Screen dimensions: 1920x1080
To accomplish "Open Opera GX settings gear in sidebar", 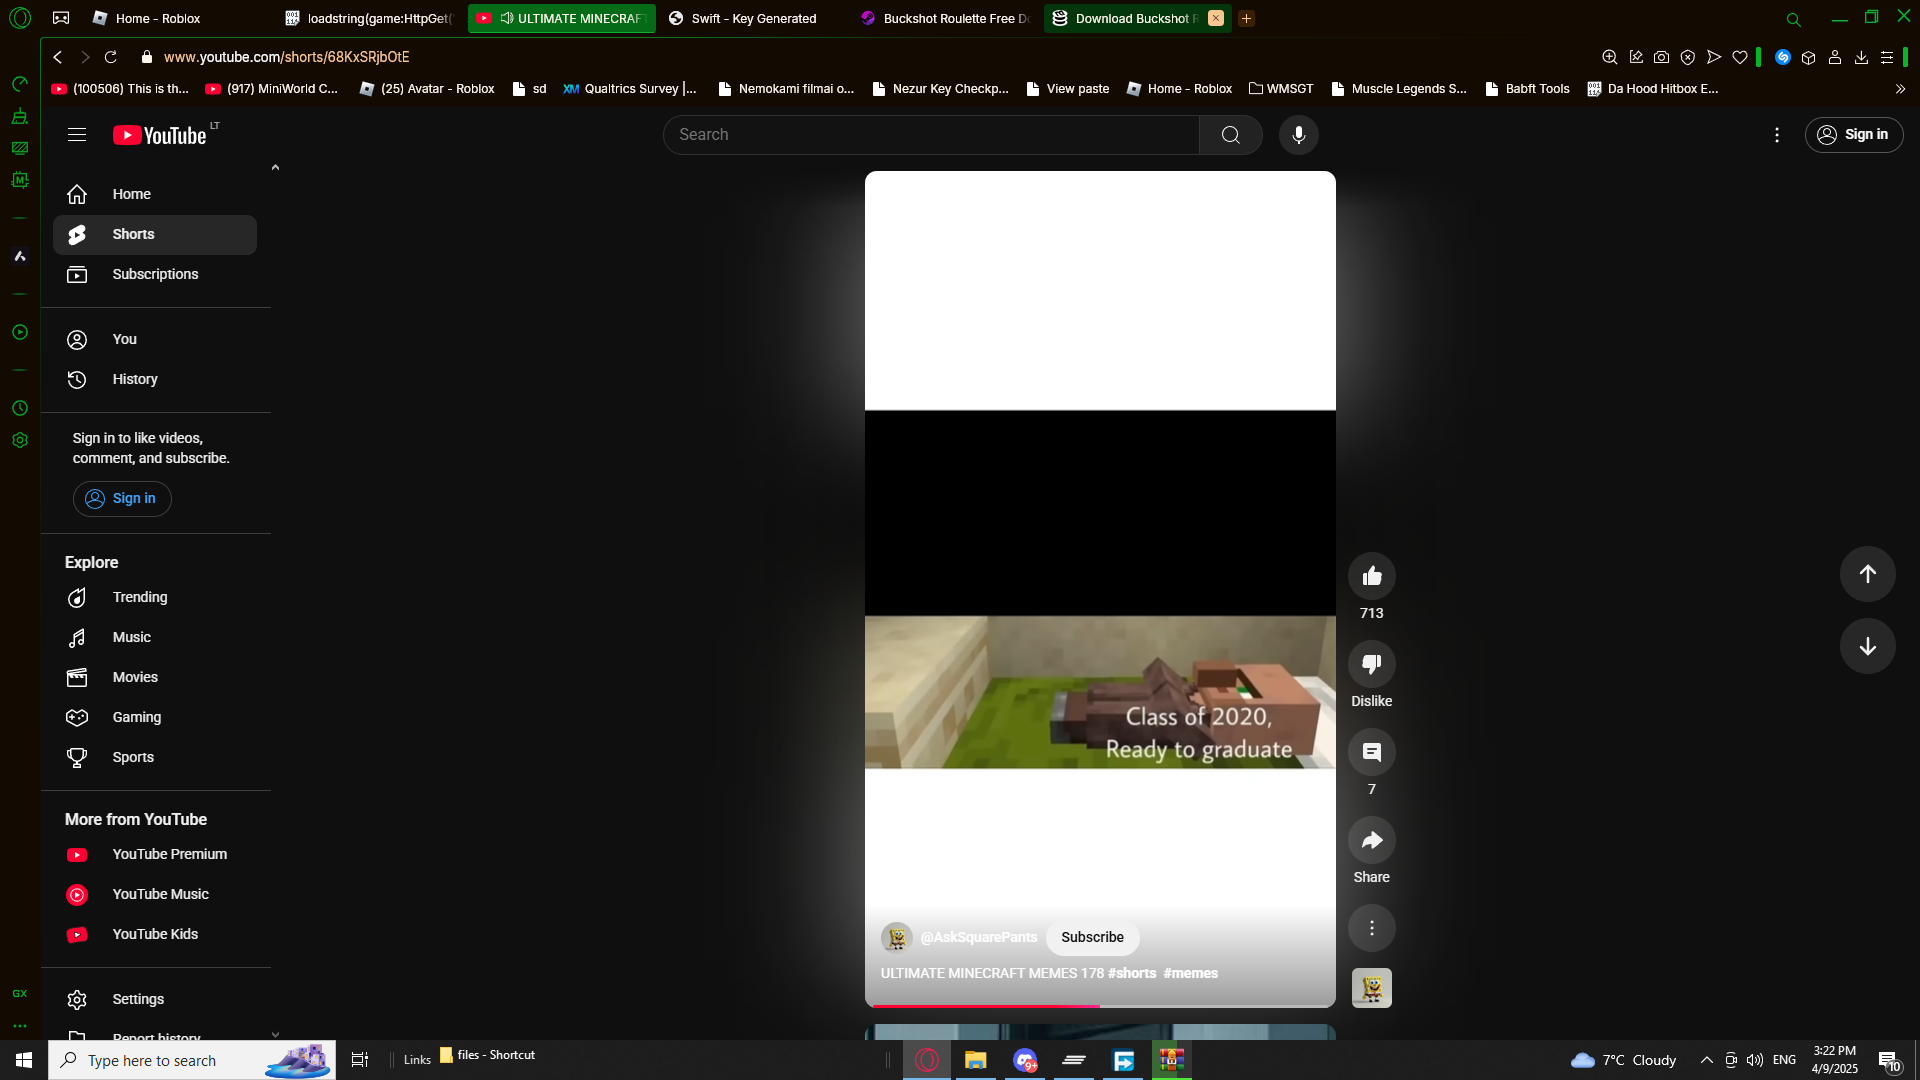I will (x=20, y=440).
